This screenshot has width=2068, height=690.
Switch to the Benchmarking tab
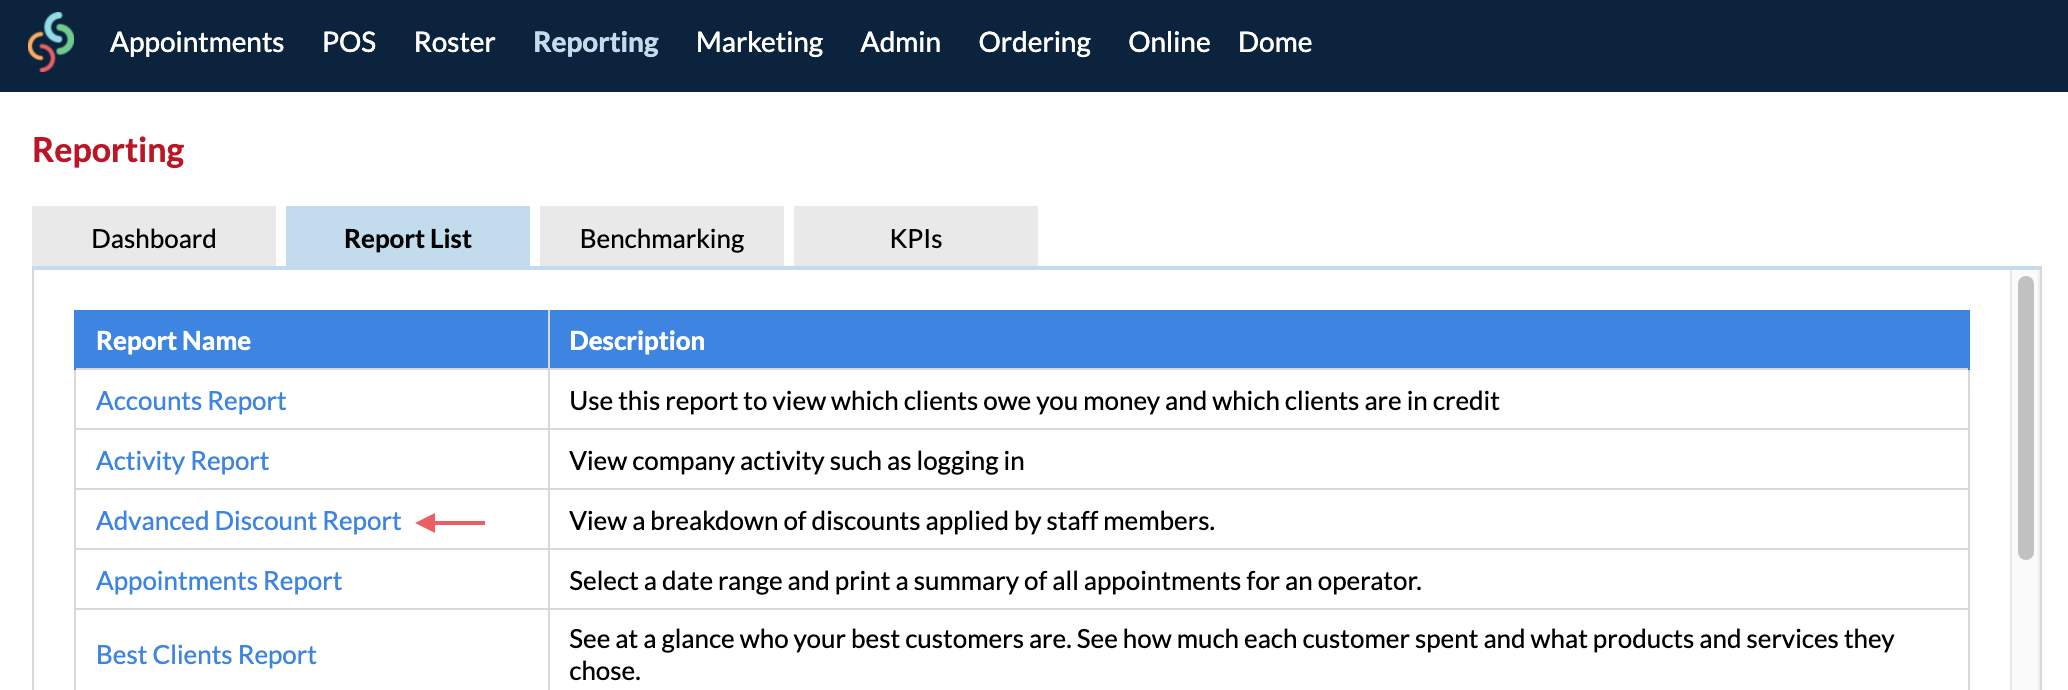(662, 237)
